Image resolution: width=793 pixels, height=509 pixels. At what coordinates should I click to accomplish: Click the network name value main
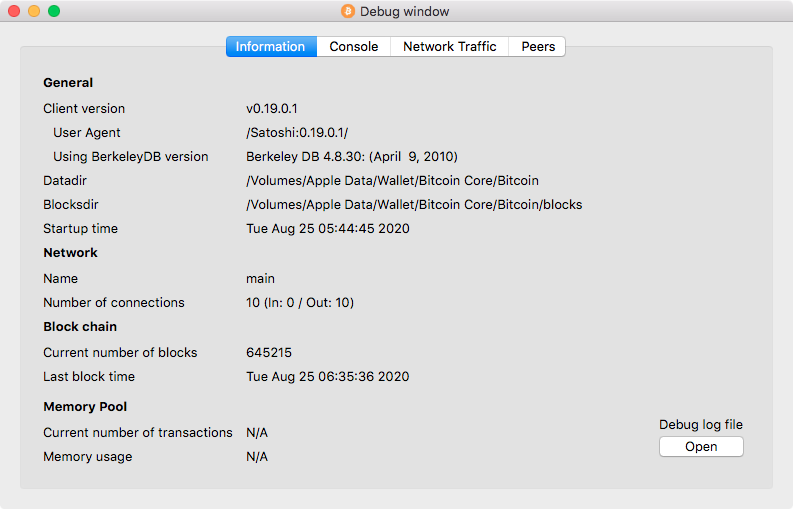(260, 279)
